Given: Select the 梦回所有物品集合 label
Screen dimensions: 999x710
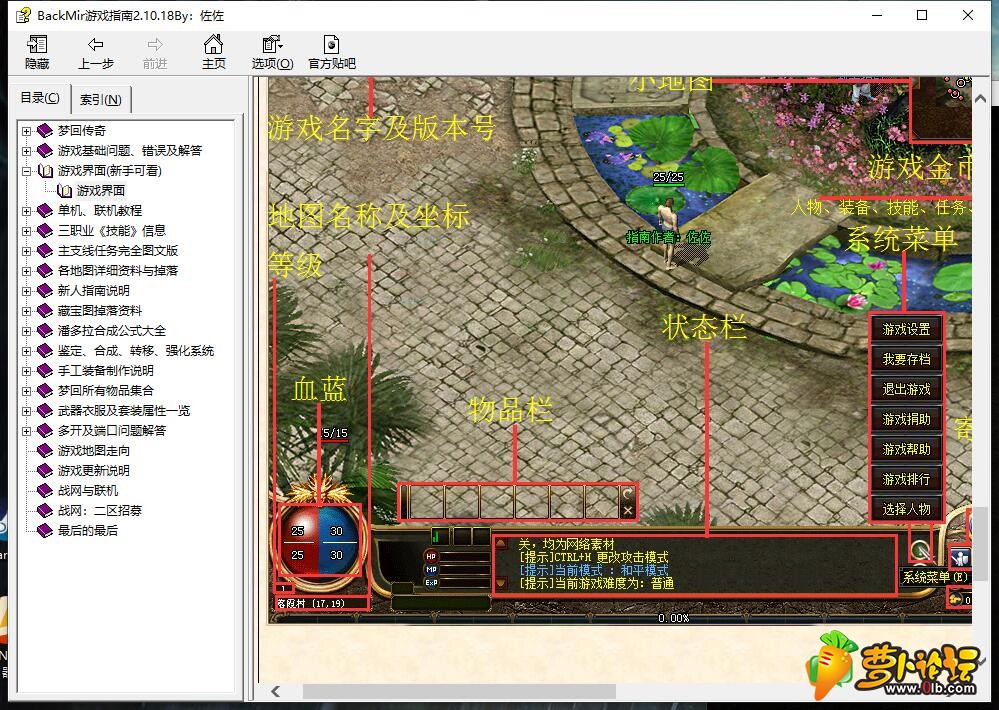Looking at the screenshot, I should coord(106,391).
